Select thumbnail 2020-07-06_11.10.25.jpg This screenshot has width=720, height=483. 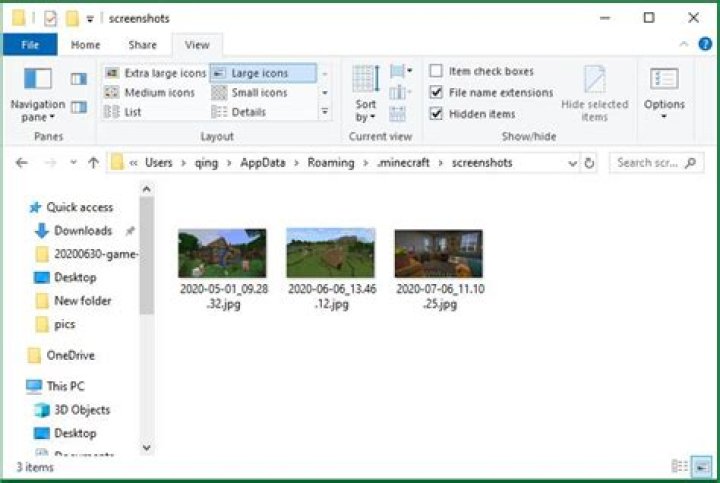440,269
